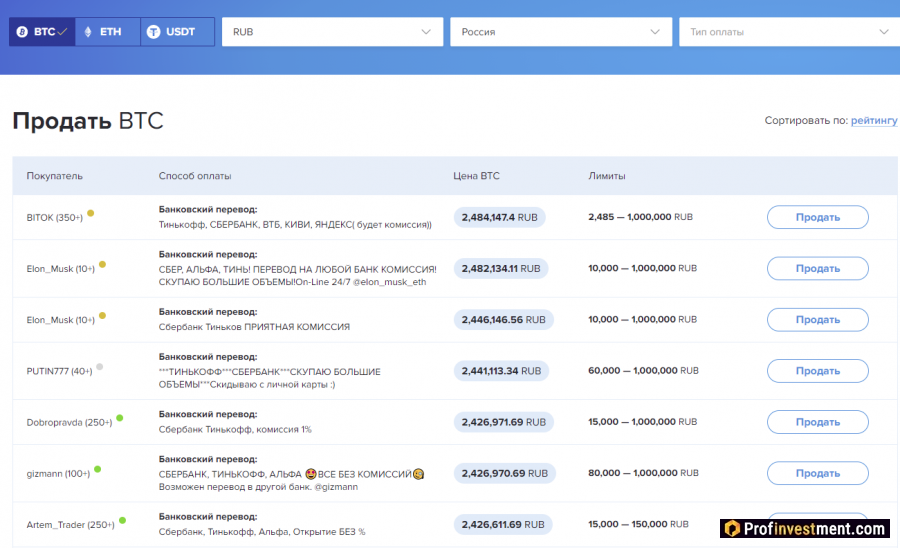Open Elon_Musk buyer with ПРИЯТНАЯ КОМИССИЯ offer
The image size is (900, 548).
pos(60,320)
